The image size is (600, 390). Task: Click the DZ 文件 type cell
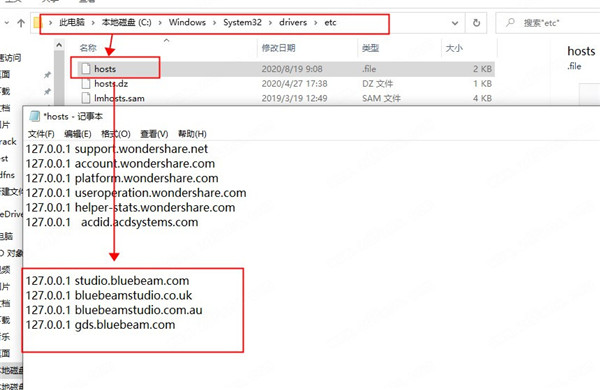pyautogui.click(x=378, y=83)
